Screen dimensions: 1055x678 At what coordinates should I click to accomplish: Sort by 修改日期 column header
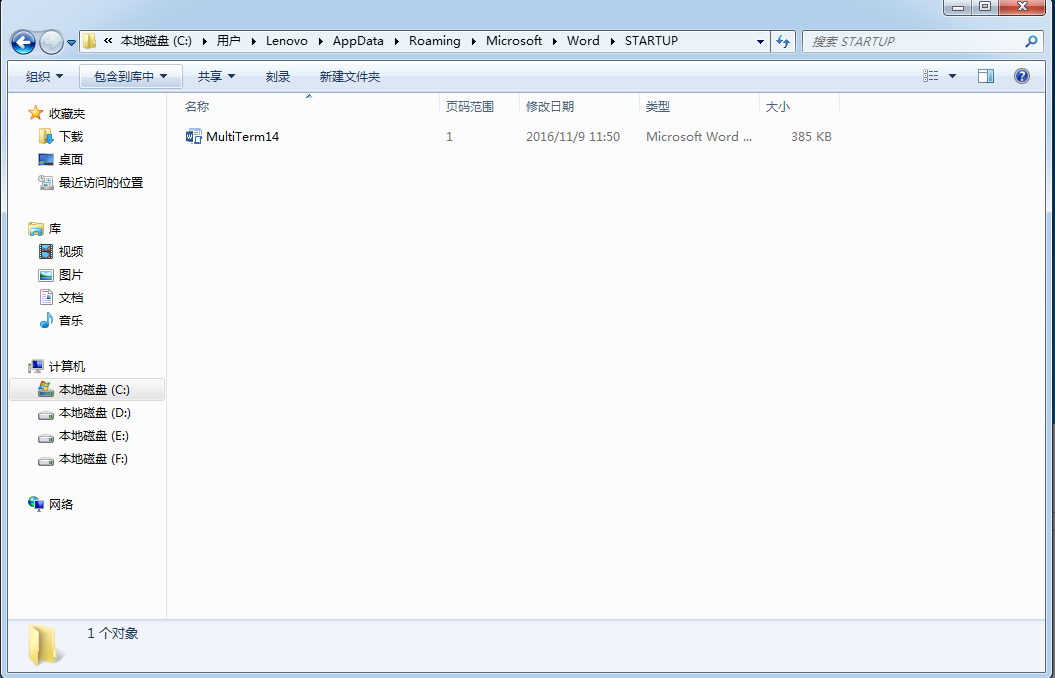(550, 107)
